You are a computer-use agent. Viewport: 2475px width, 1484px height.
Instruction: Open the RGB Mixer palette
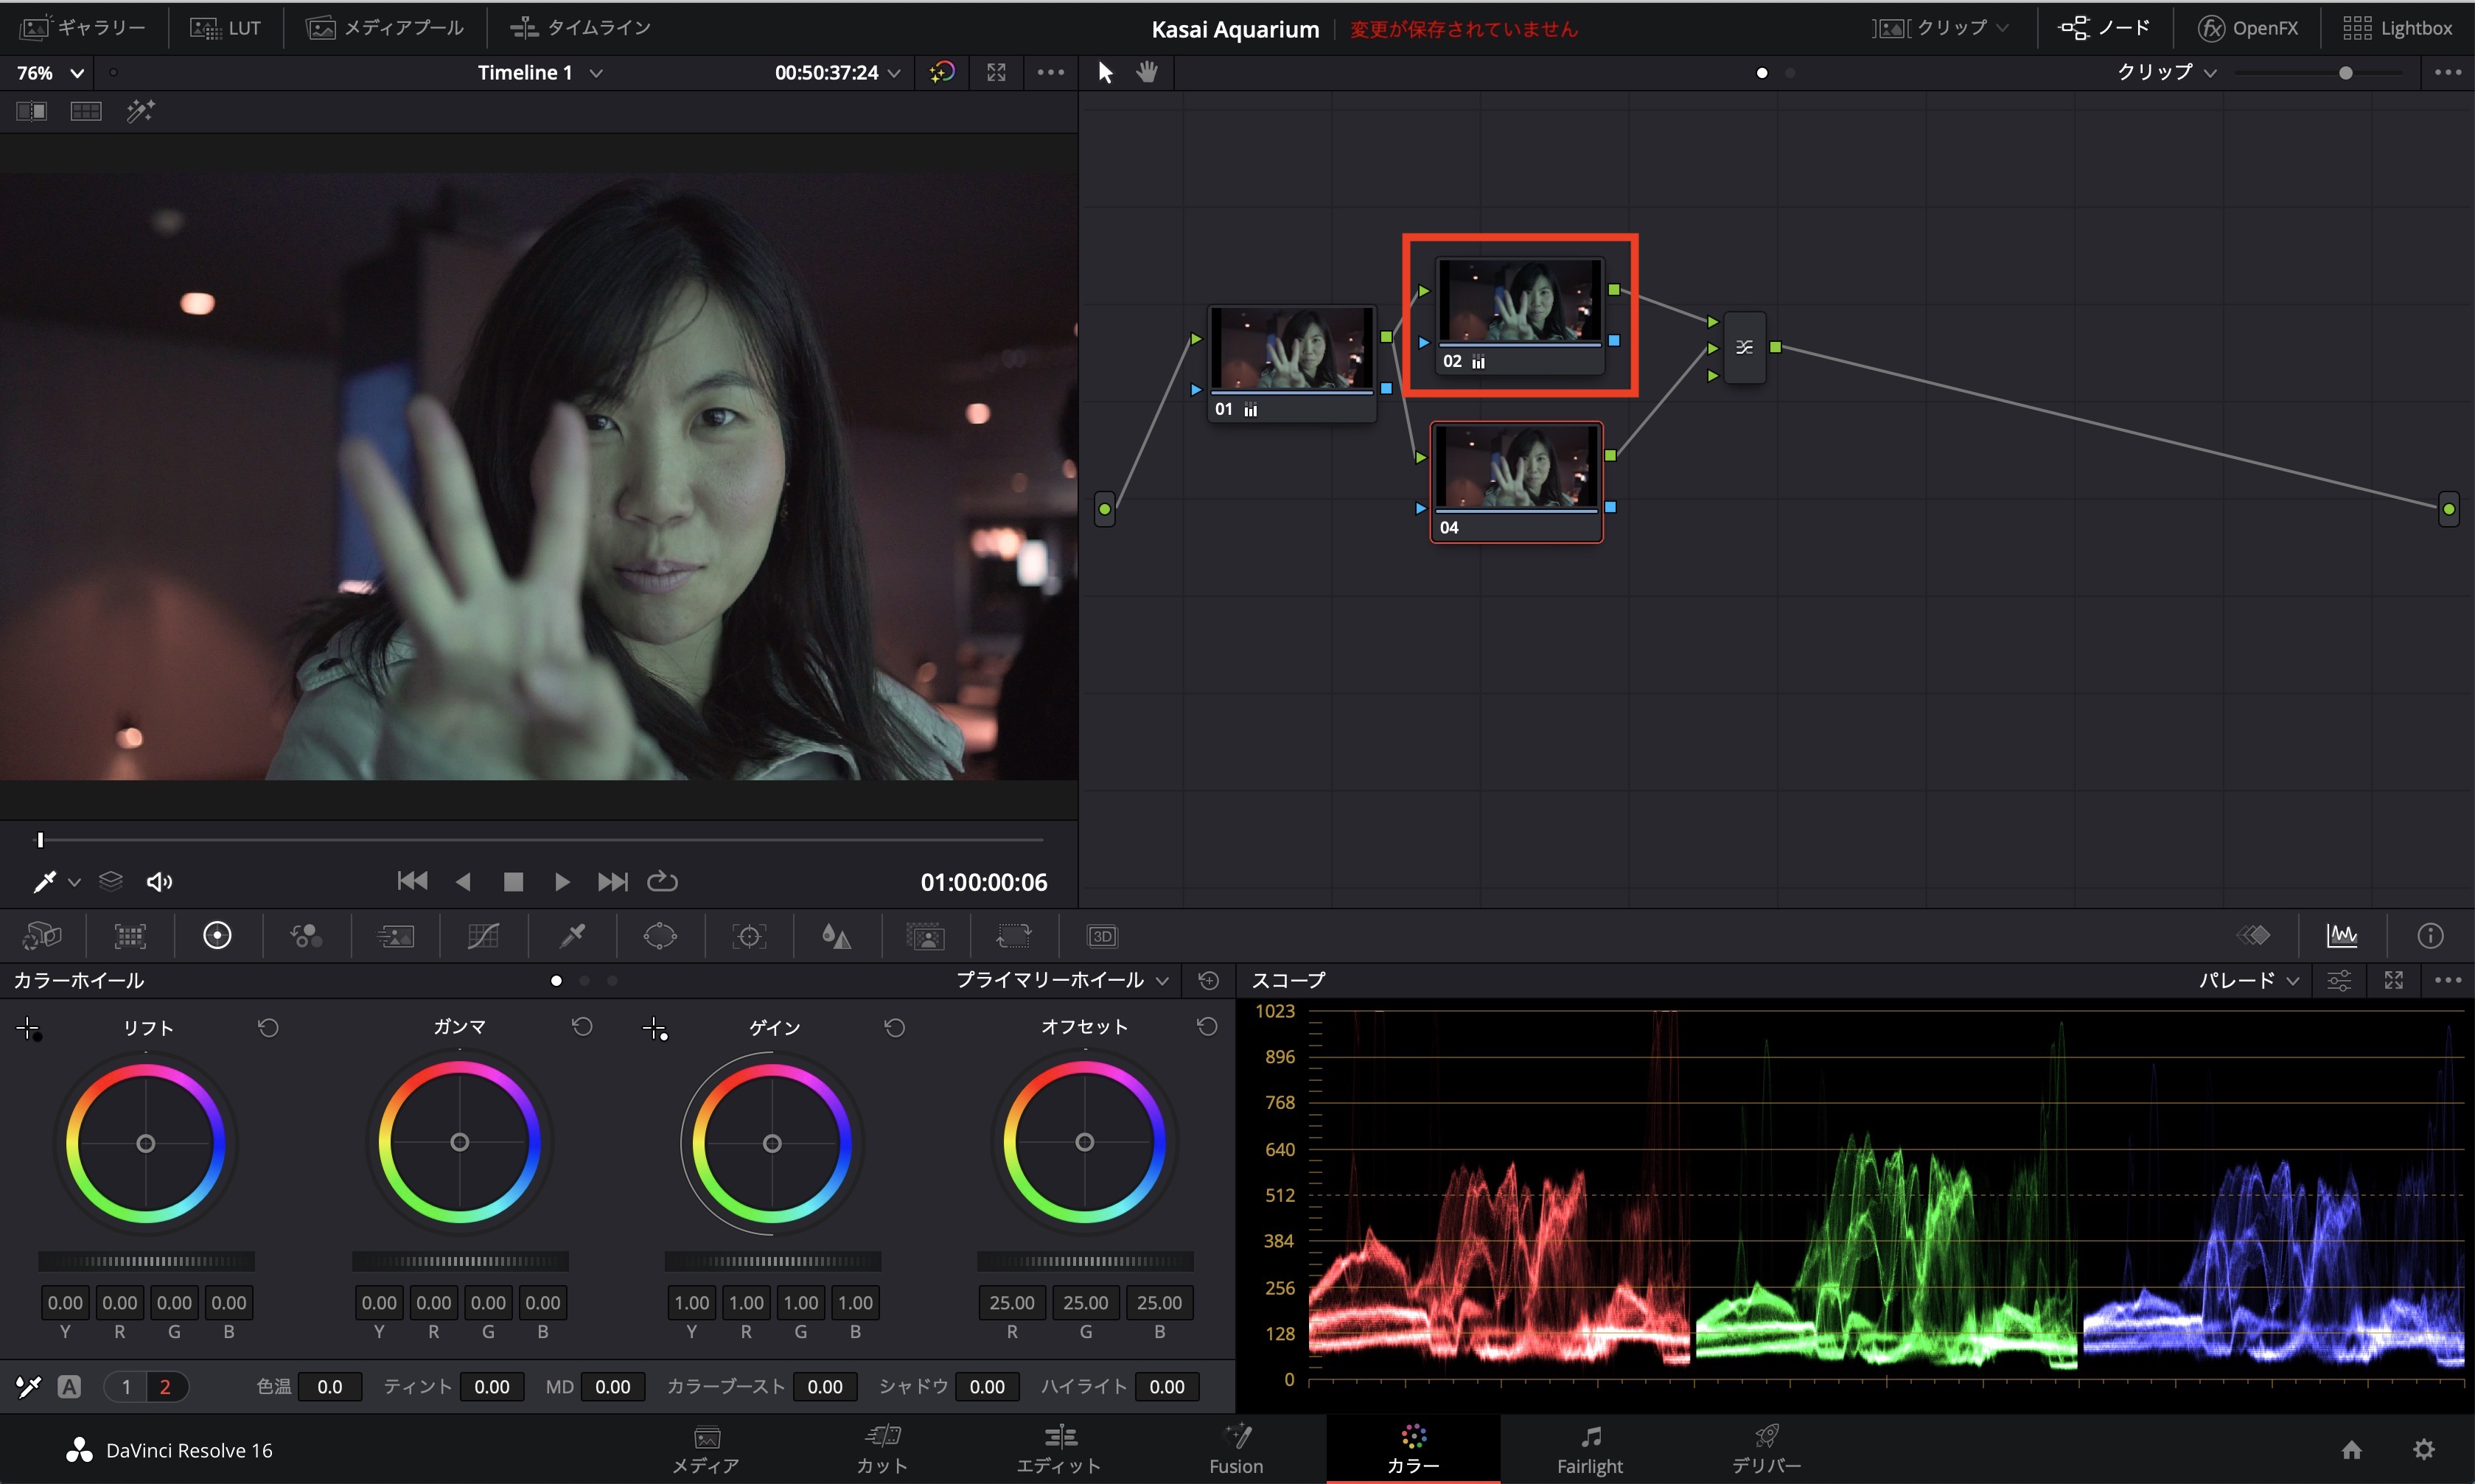(x=306, y=936)
